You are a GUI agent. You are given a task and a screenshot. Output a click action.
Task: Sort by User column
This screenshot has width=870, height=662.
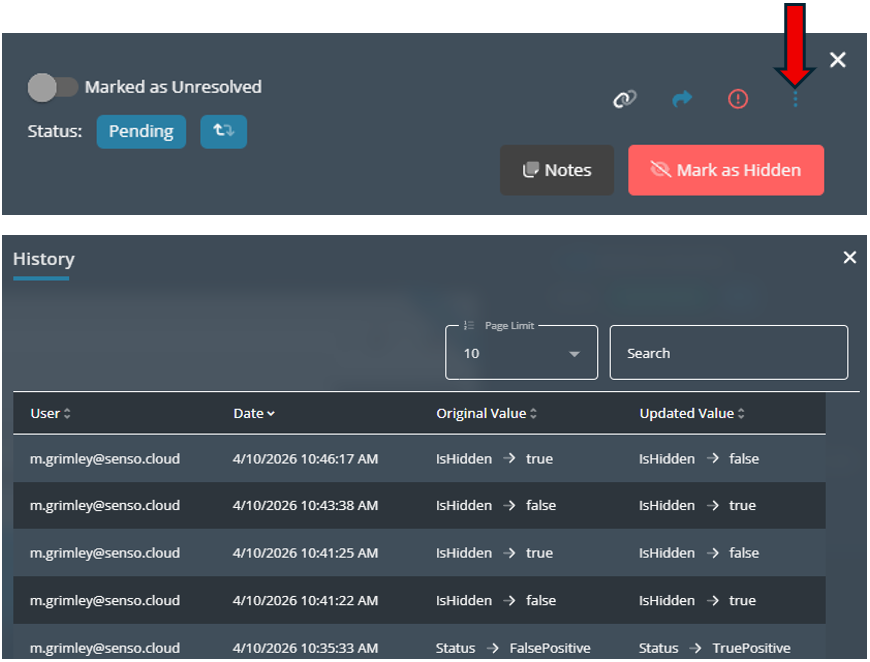(x=50, y=413)
